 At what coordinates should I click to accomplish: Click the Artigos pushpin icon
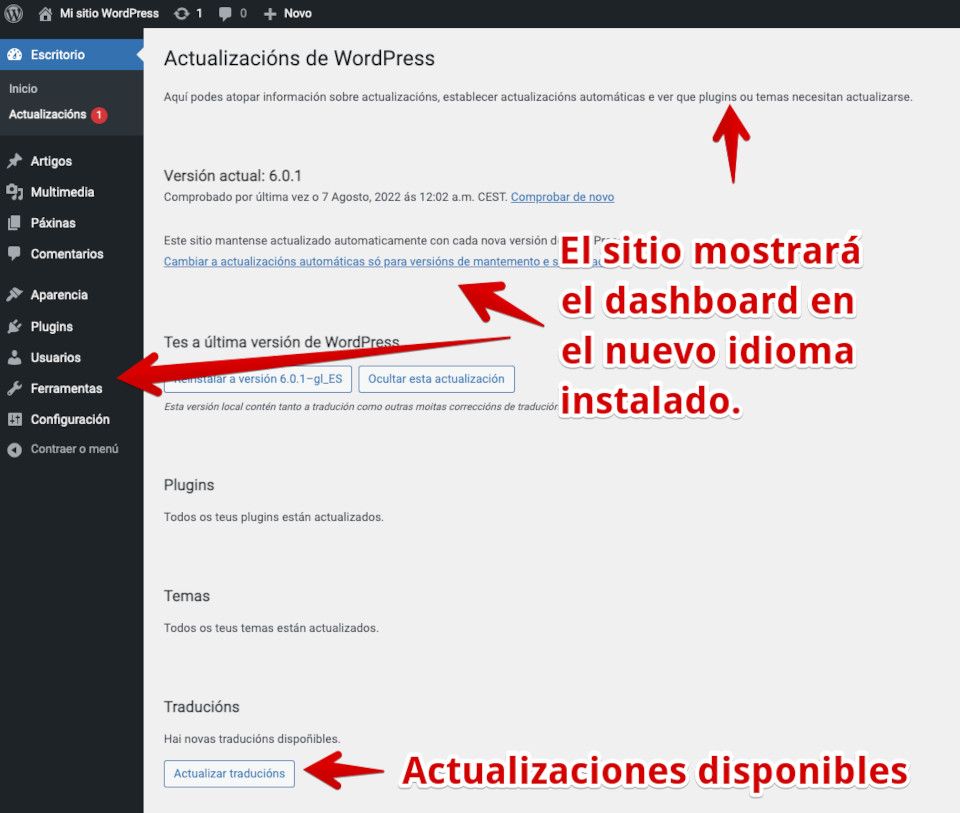[15, 160]
